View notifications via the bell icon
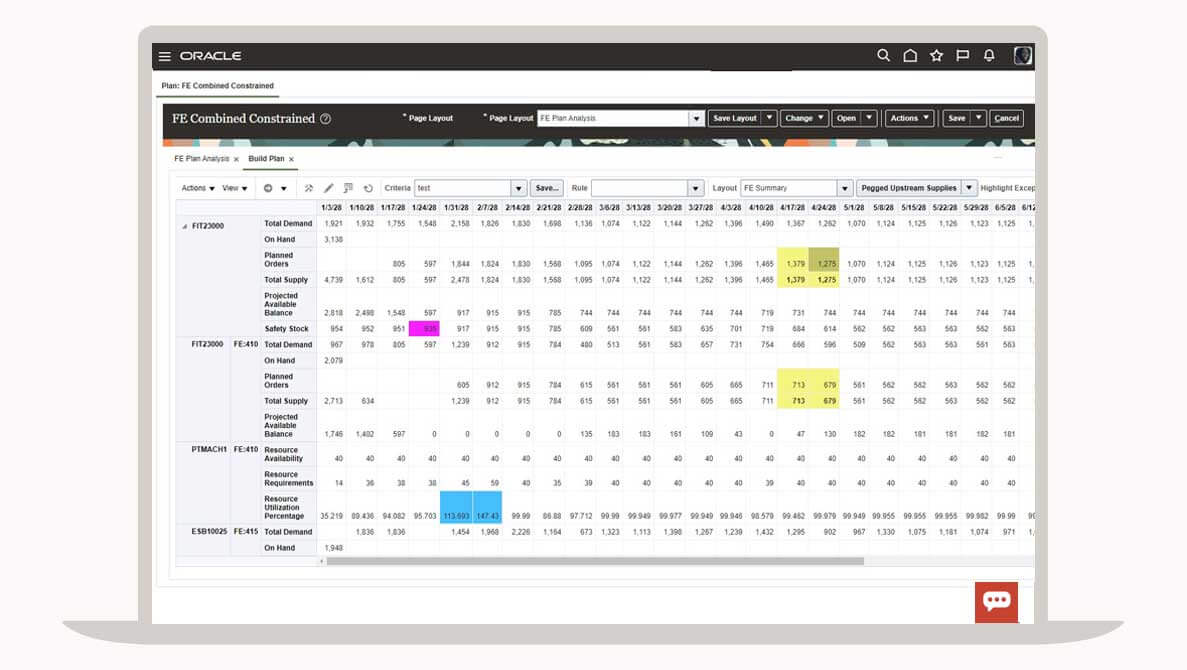Image resolution: width=1187 pixels, height=670 pixels. (989, 56)
